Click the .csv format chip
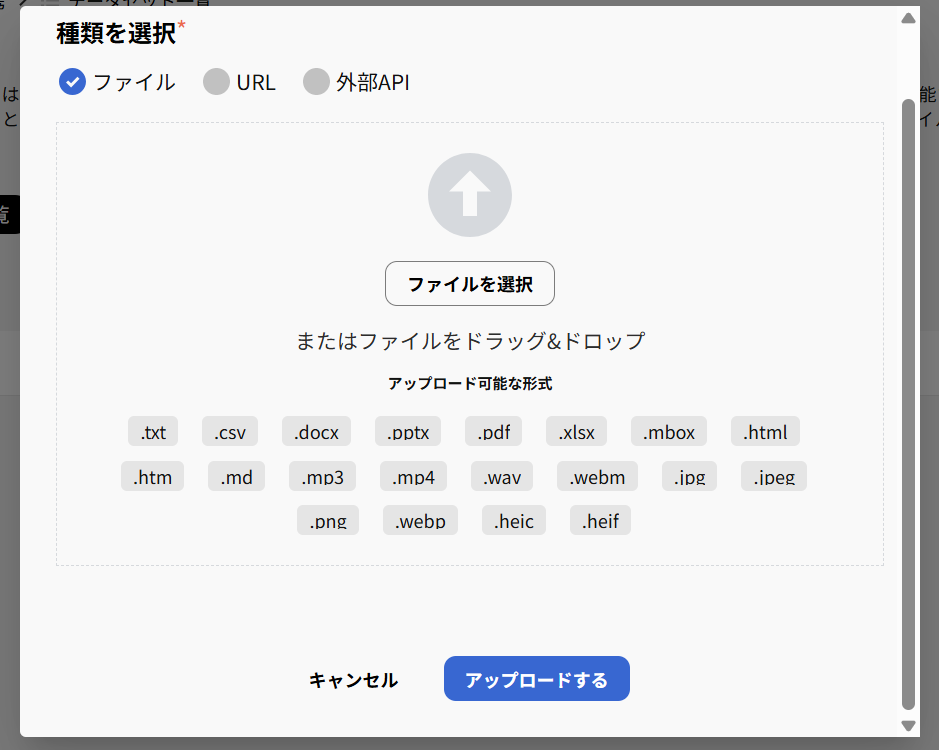 tap(229, 431)
